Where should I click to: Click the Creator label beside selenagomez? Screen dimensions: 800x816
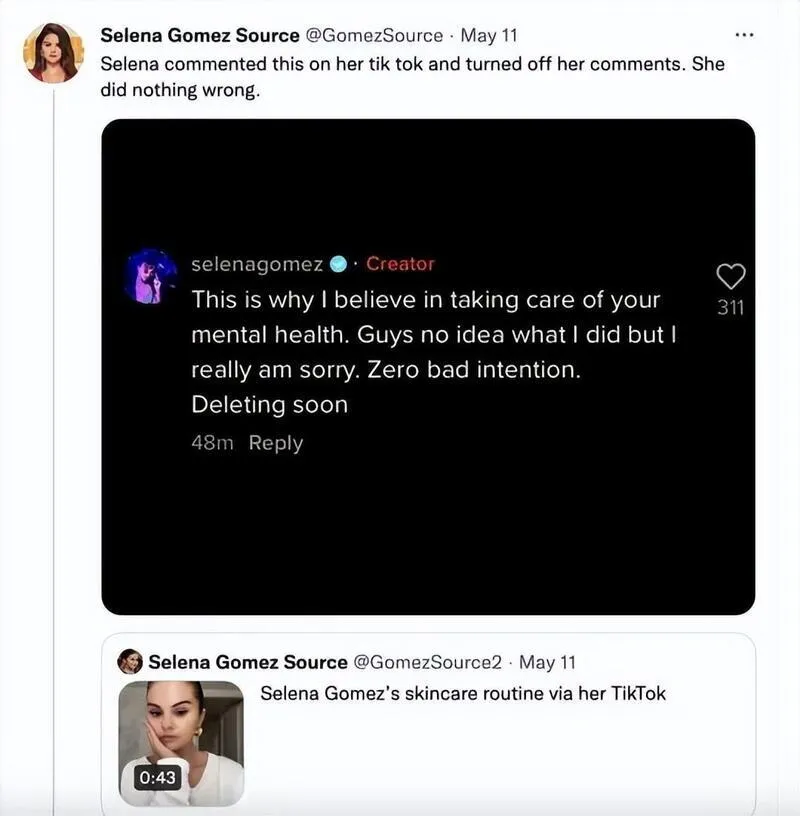[400, 264]
